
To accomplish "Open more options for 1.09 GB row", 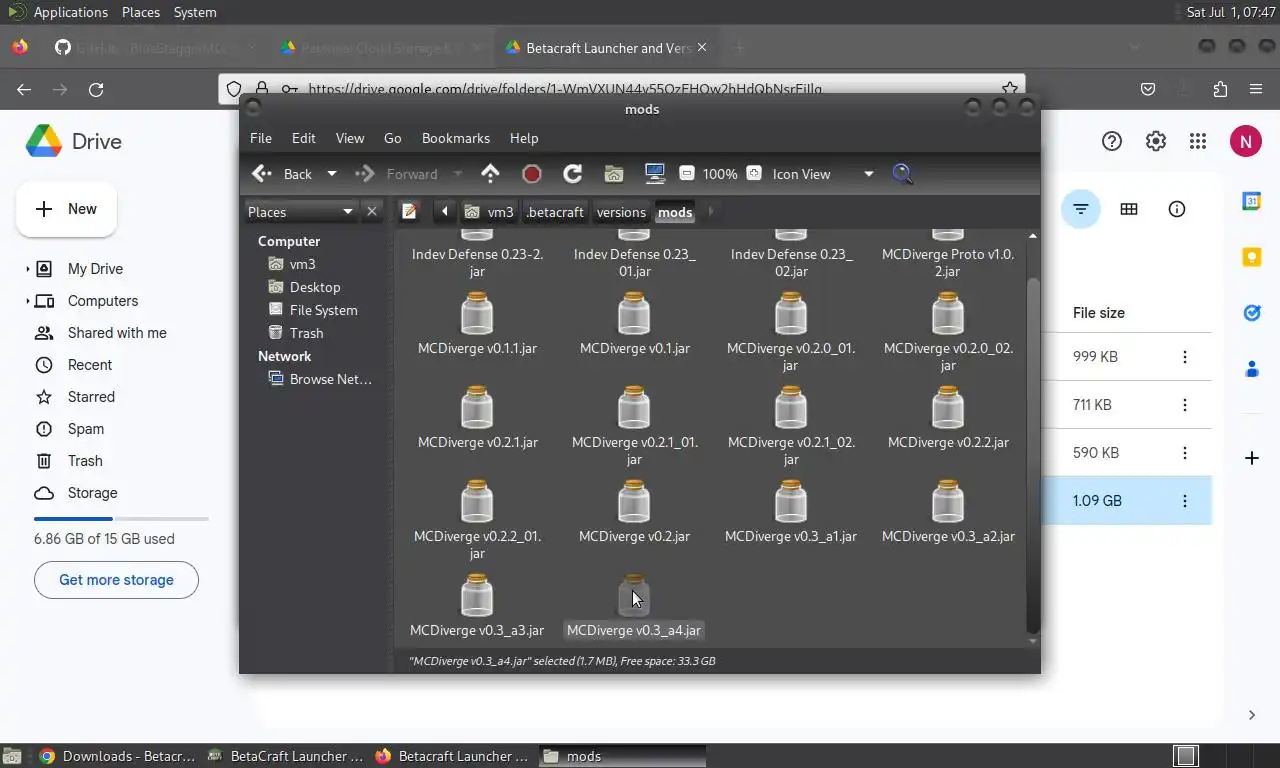I will point(1185,501).
